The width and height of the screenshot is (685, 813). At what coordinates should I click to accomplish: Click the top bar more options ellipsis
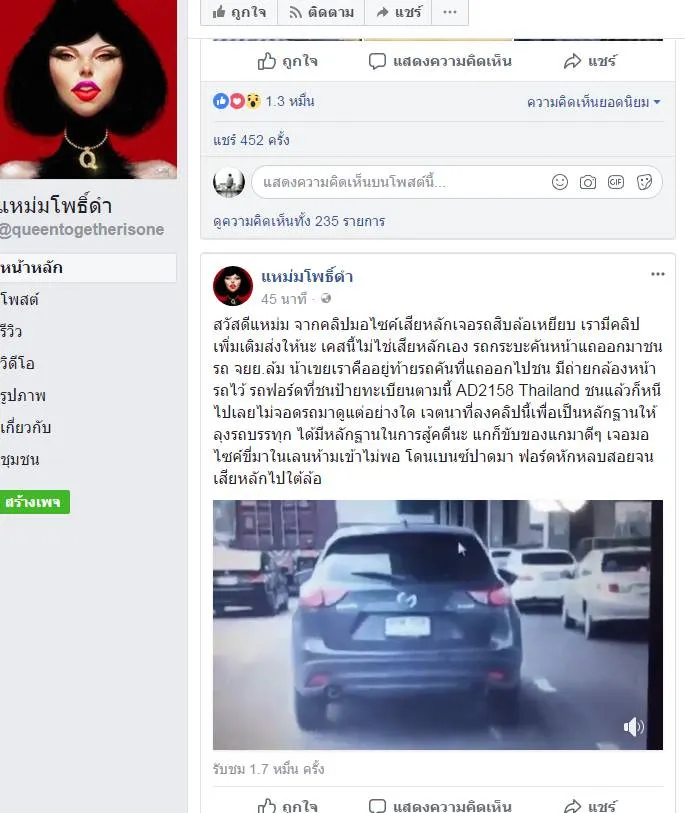pos(450,12)
